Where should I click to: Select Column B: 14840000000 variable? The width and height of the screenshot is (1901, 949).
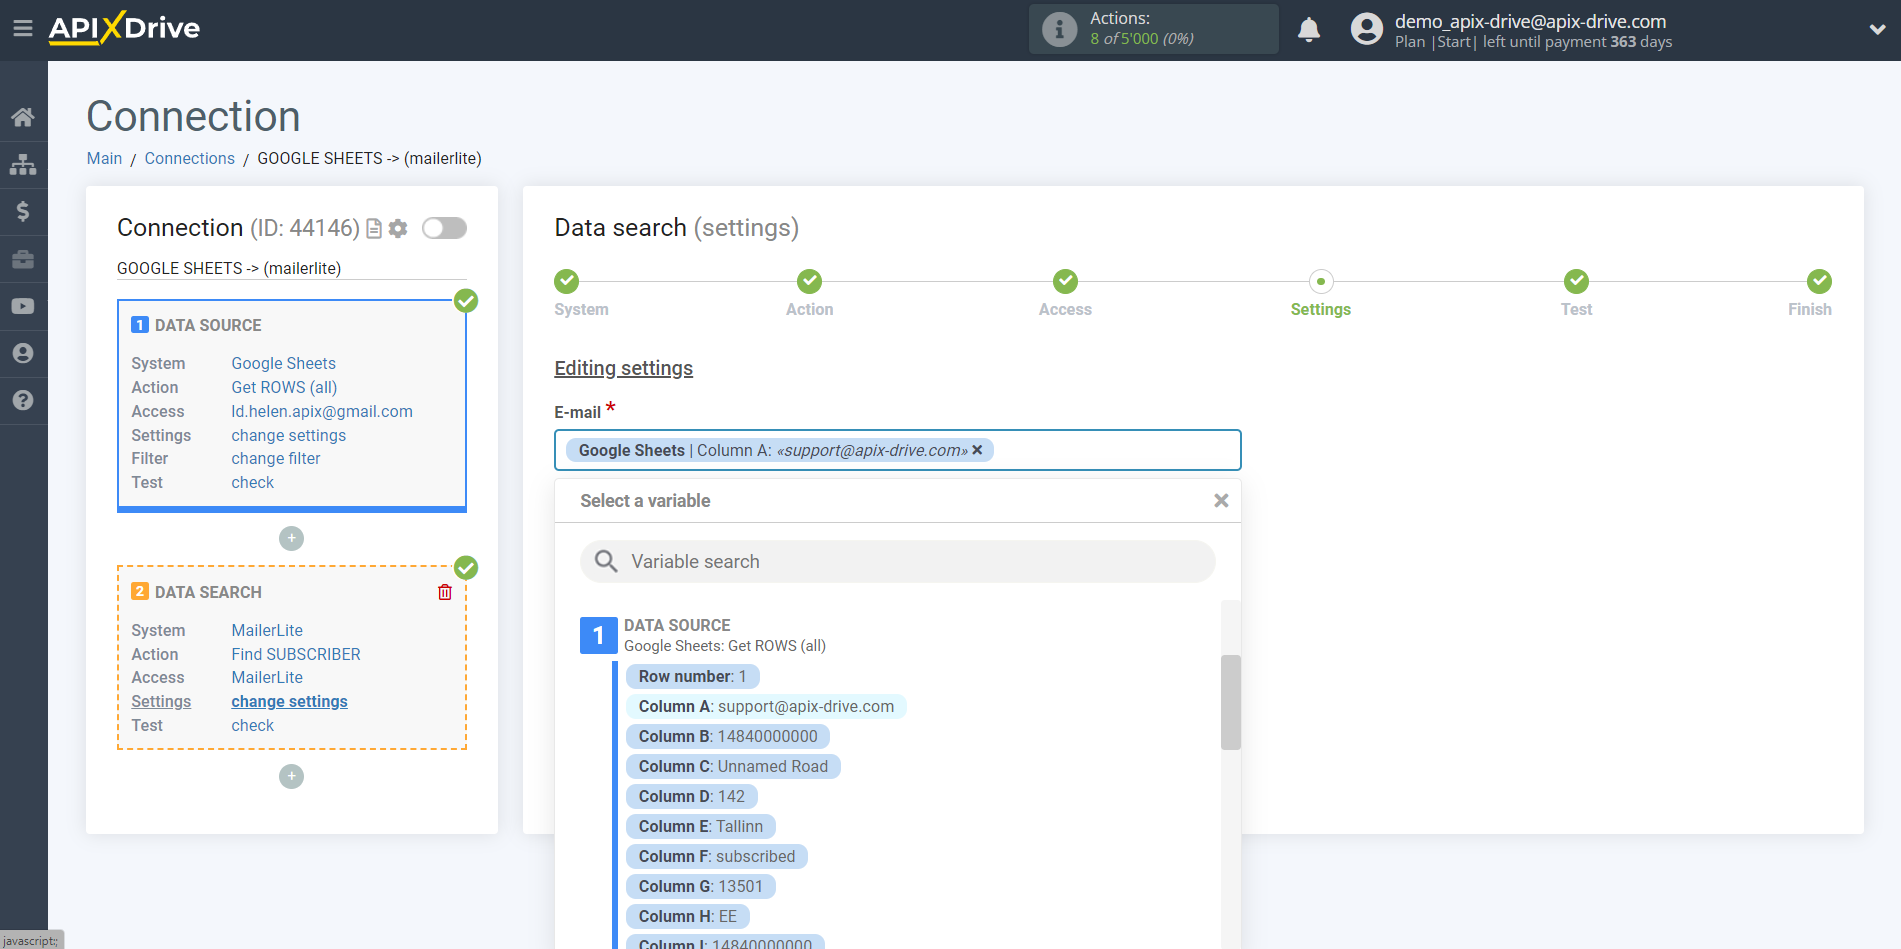pyautogui.click(x=728, y=736)
